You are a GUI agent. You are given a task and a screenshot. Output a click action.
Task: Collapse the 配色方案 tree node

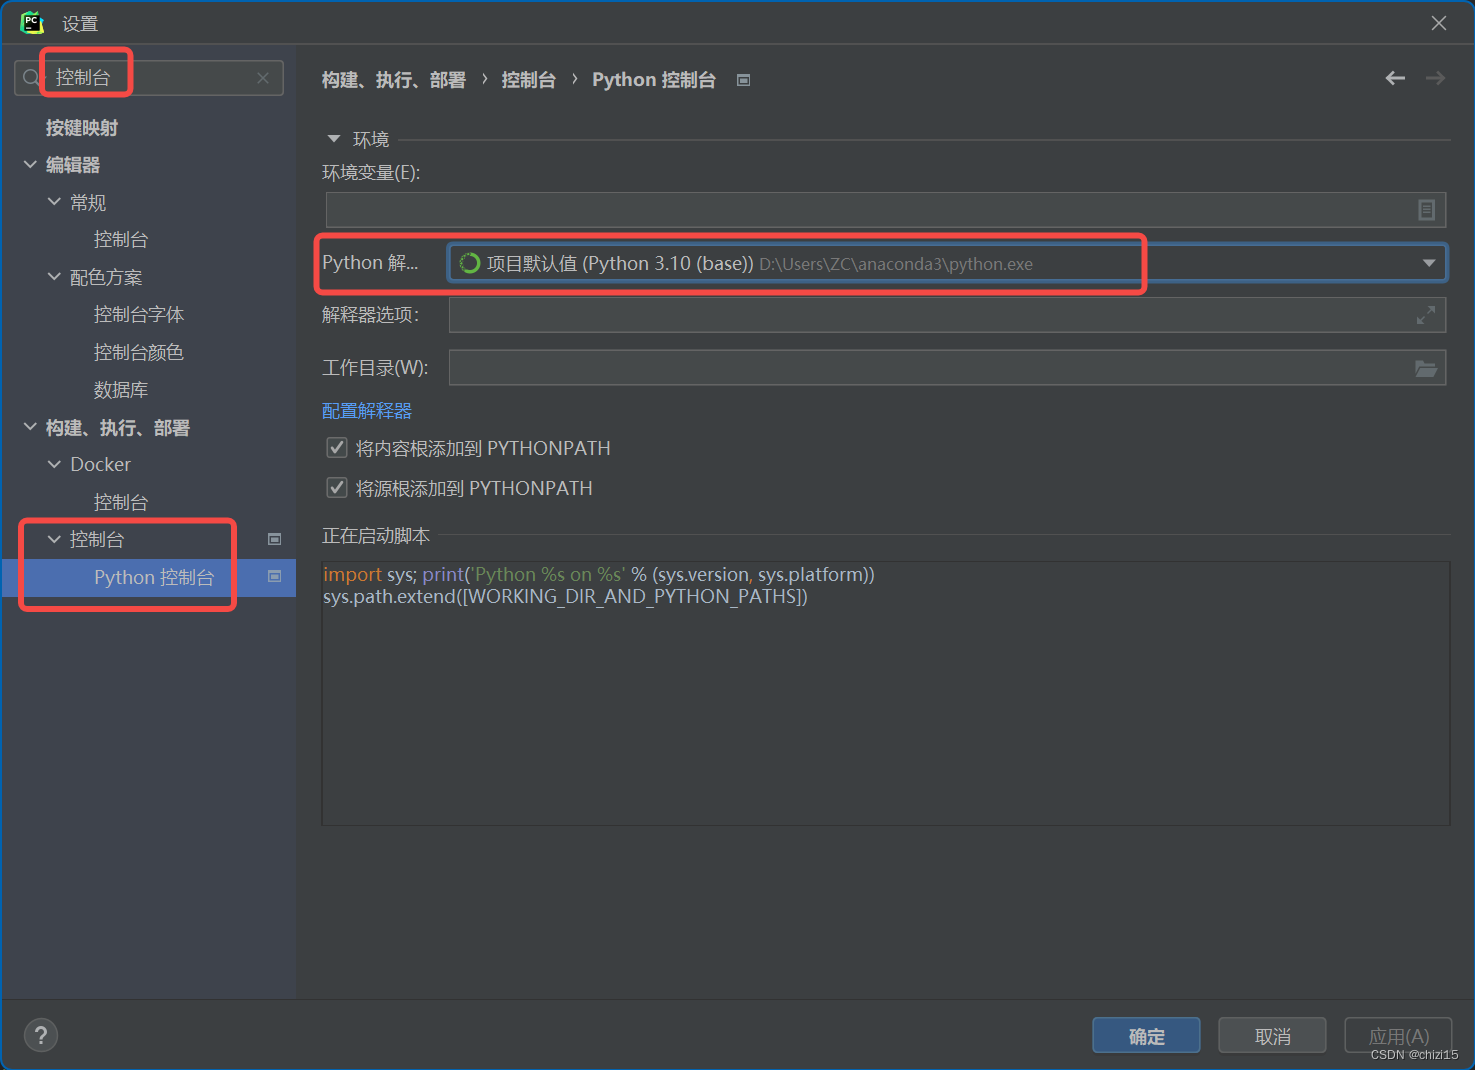point(54,277)
